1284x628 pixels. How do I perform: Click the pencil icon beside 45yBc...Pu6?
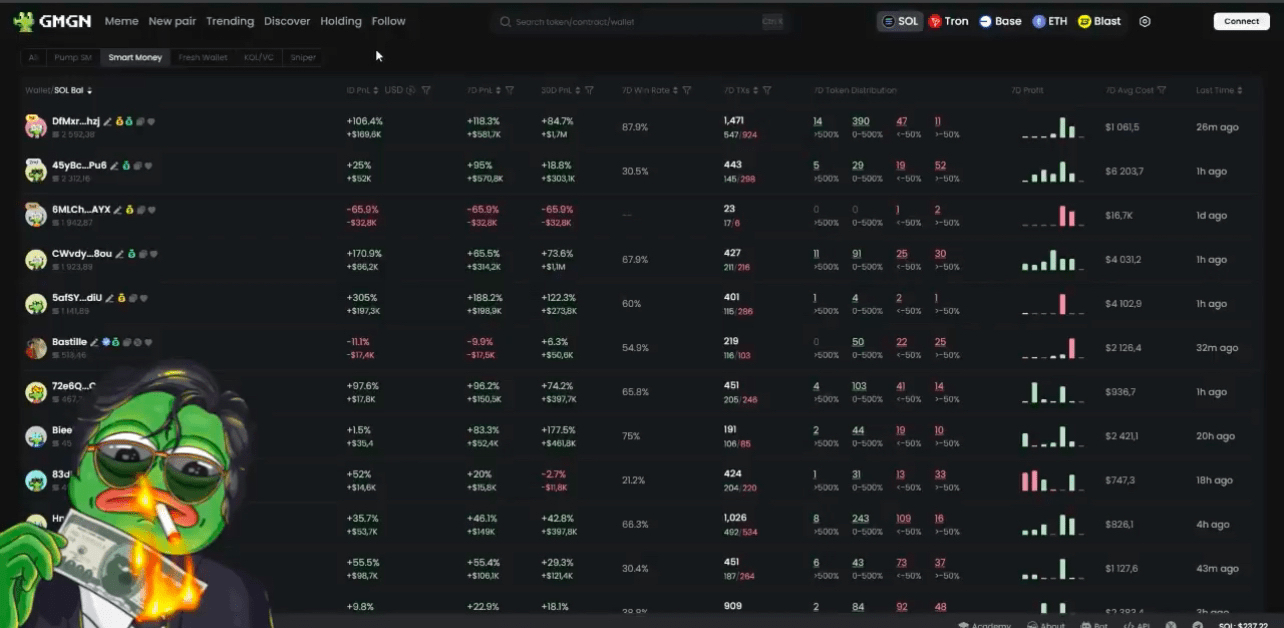(114, 165)
